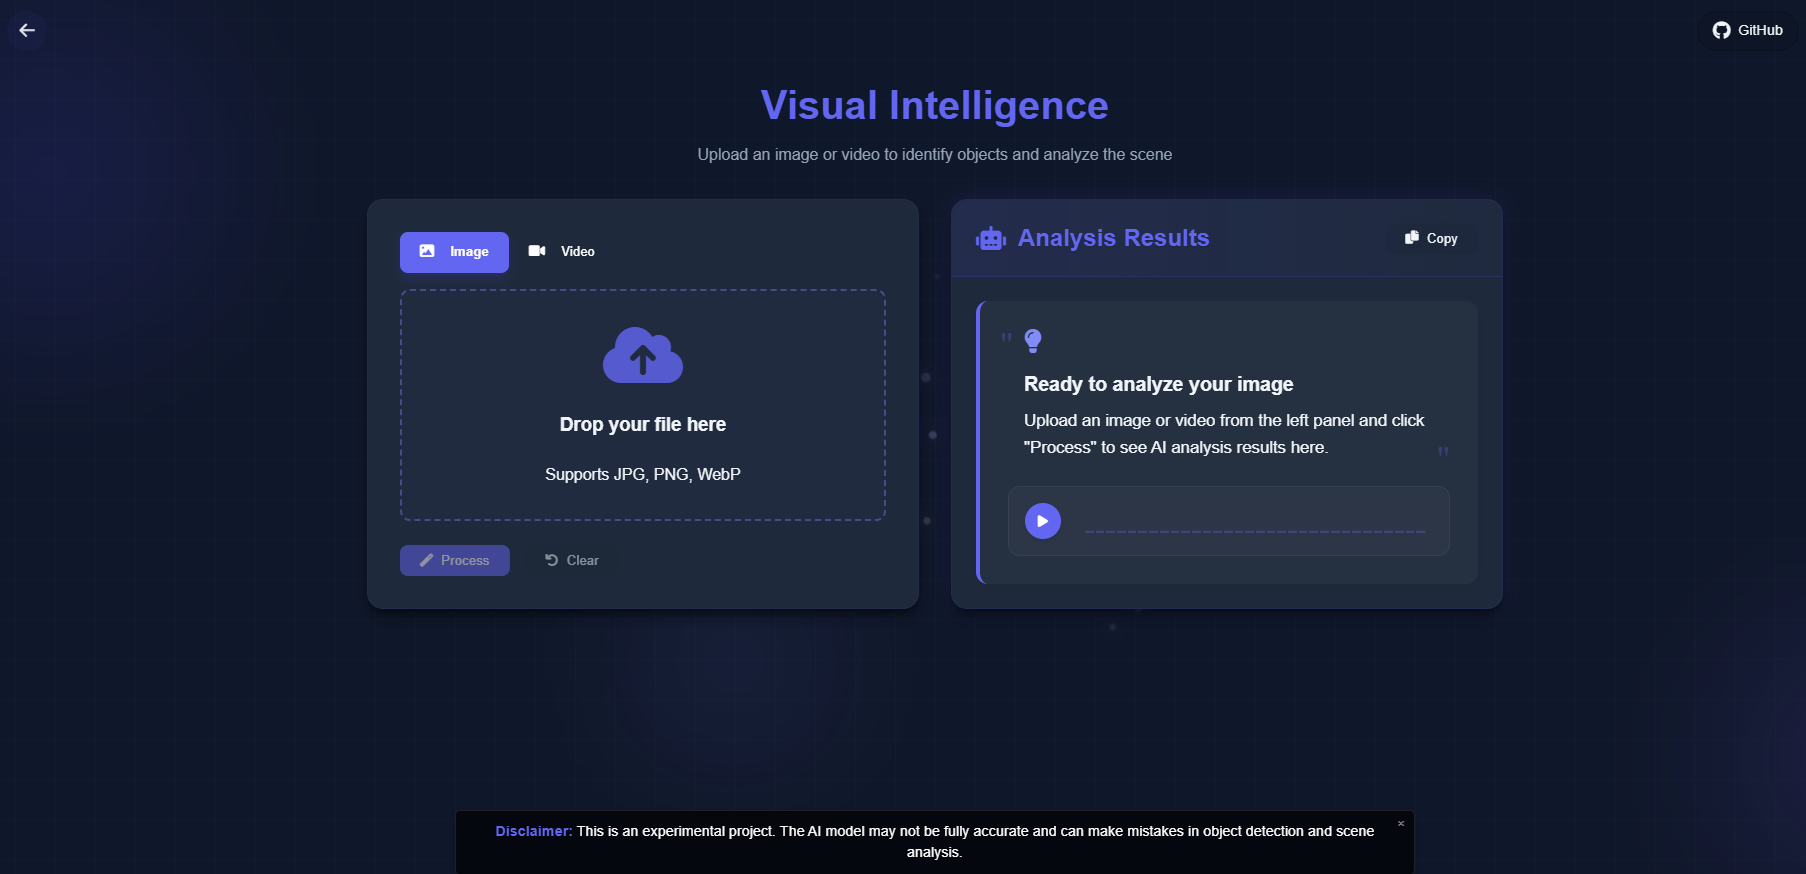1806x874 pixels.
Task: Click the lightbulb icon in results card
Action: tap(1033, 341)
